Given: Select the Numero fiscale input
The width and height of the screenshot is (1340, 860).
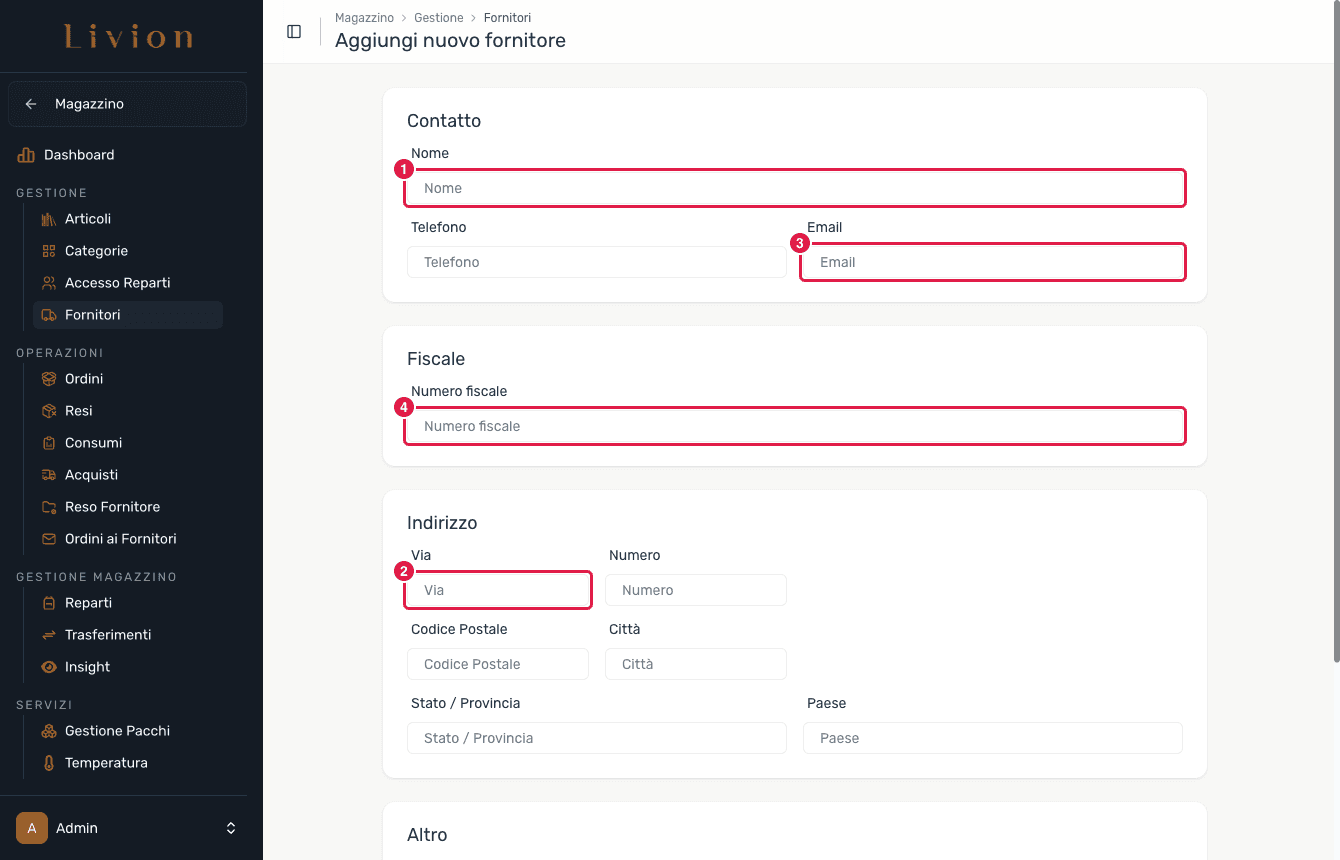Looking at the screenshot, I should (795, 426).
